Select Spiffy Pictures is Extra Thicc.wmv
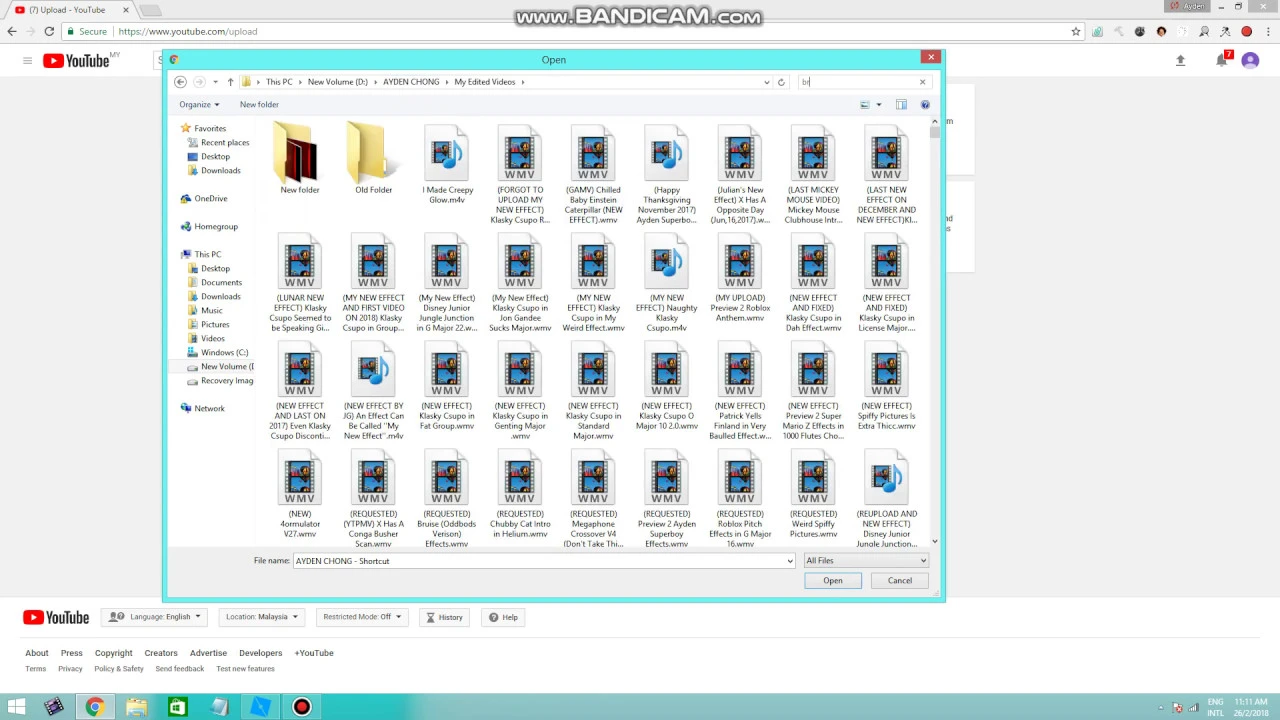Image resolution: width=1280 pixels, height=720 pixels. (886, 386)
